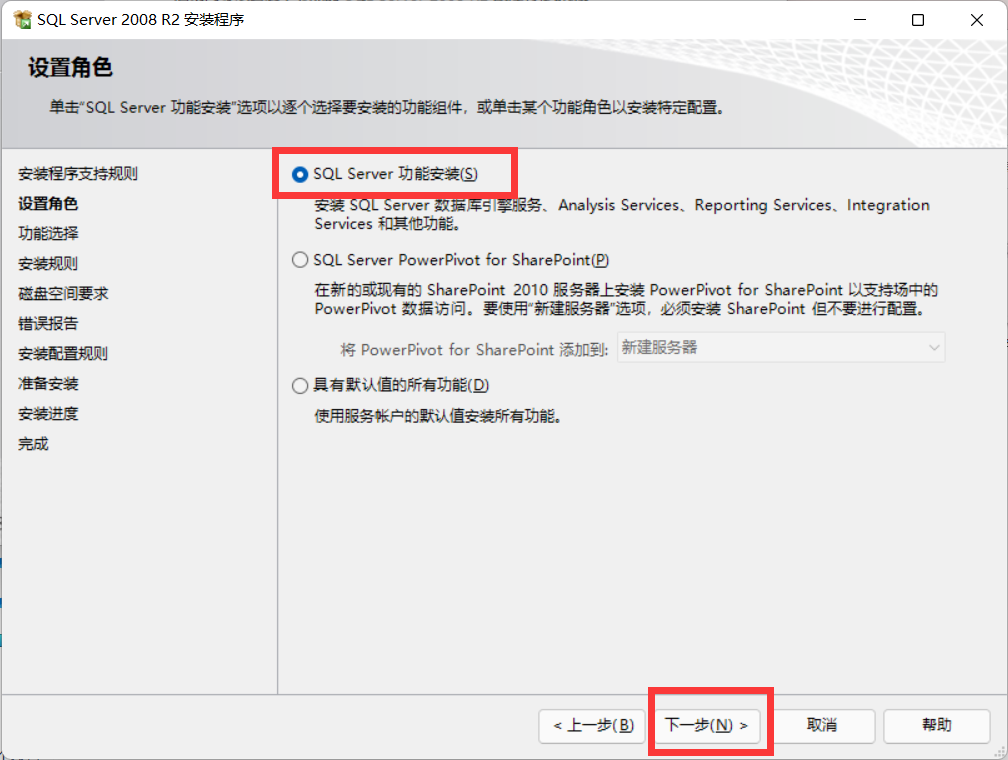
Task: Click 下一步(N) button to proceed
Action: tap(706, 726)
